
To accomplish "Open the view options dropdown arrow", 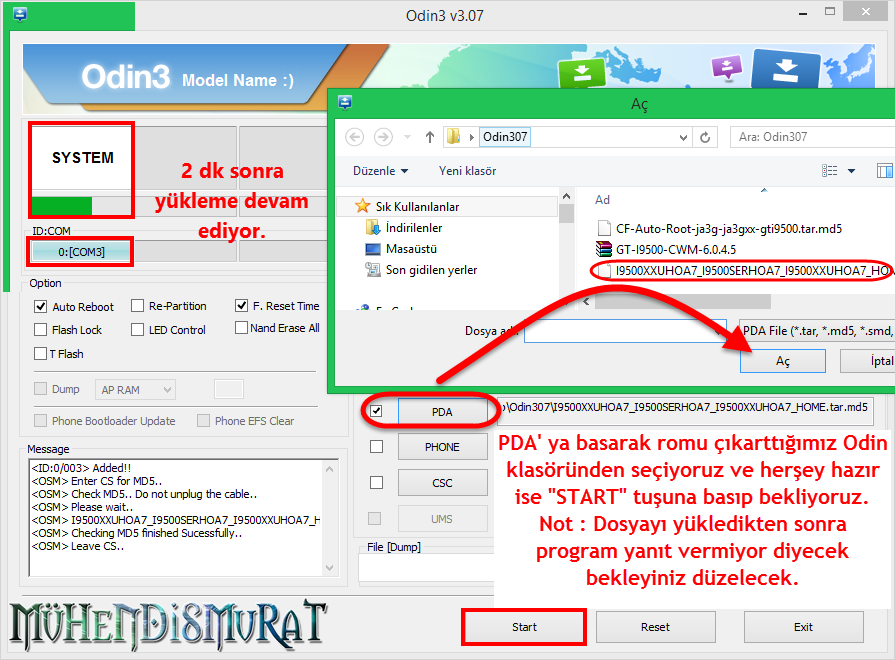I will (850, 171).
